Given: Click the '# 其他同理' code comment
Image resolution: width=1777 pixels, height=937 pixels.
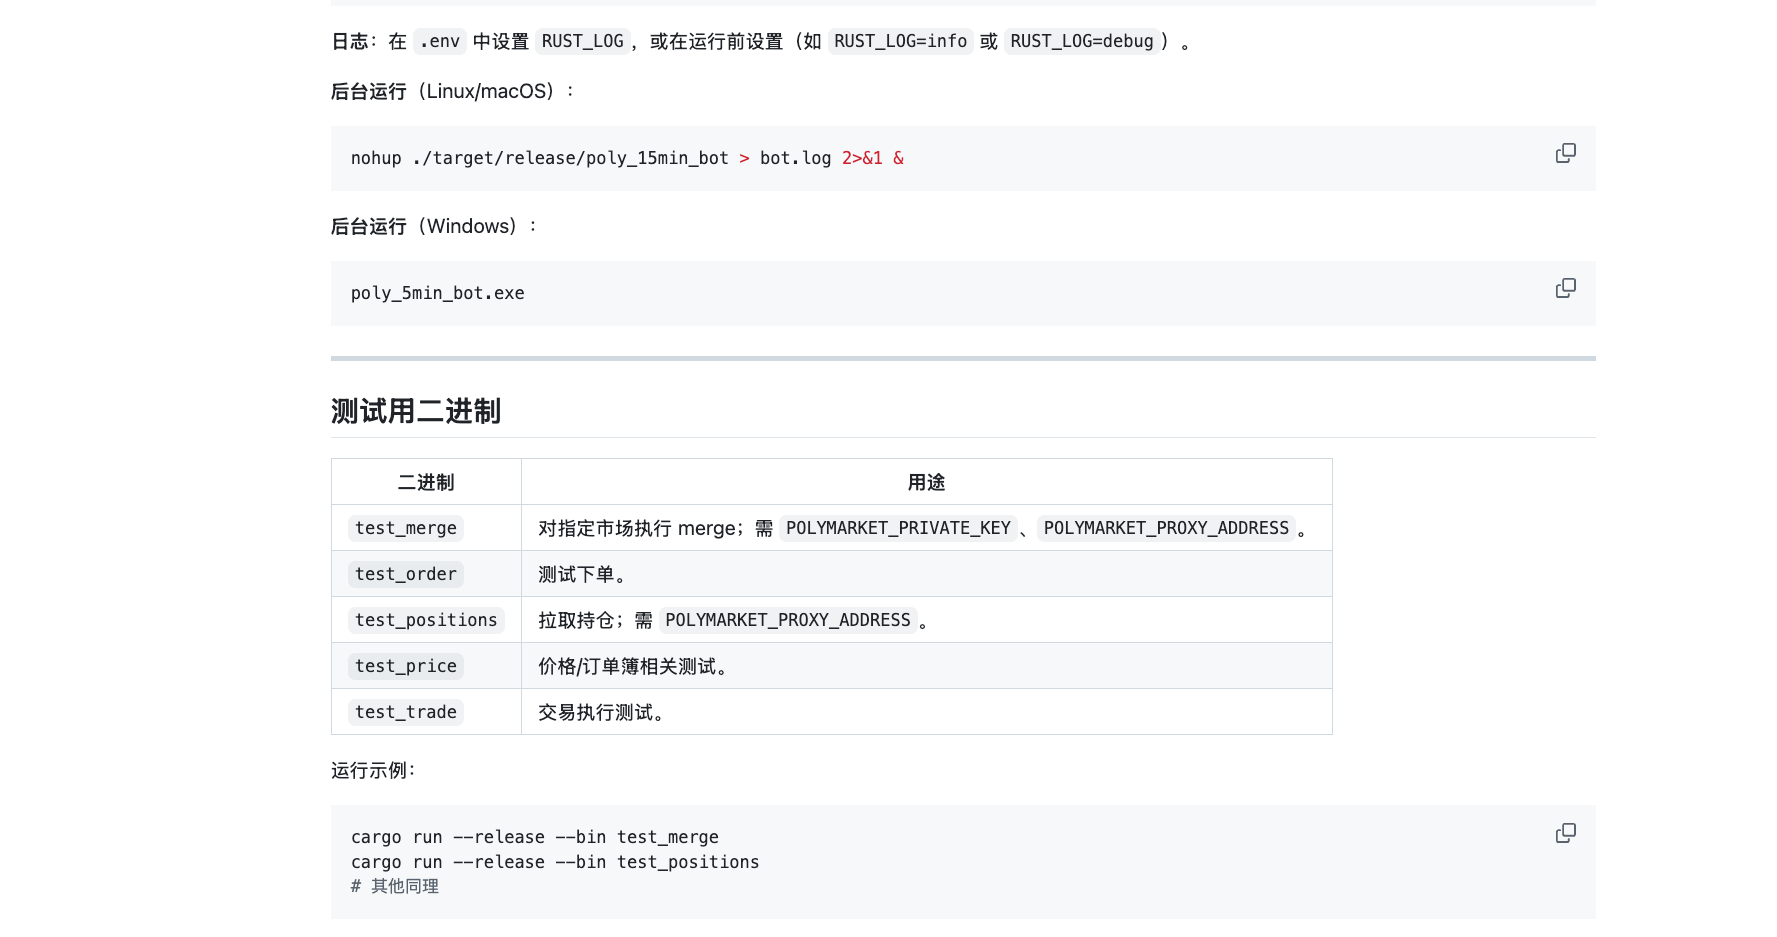Looking at the screenshot, I should pos(395,886).
